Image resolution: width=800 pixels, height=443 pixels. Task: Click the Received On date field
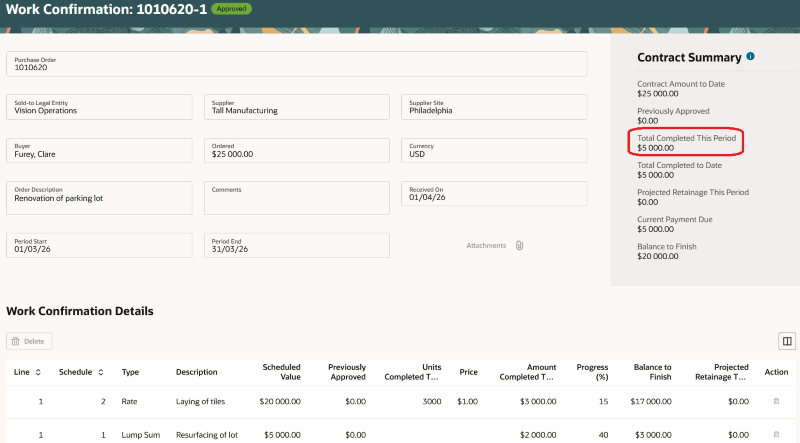click(x=494, y=194)
